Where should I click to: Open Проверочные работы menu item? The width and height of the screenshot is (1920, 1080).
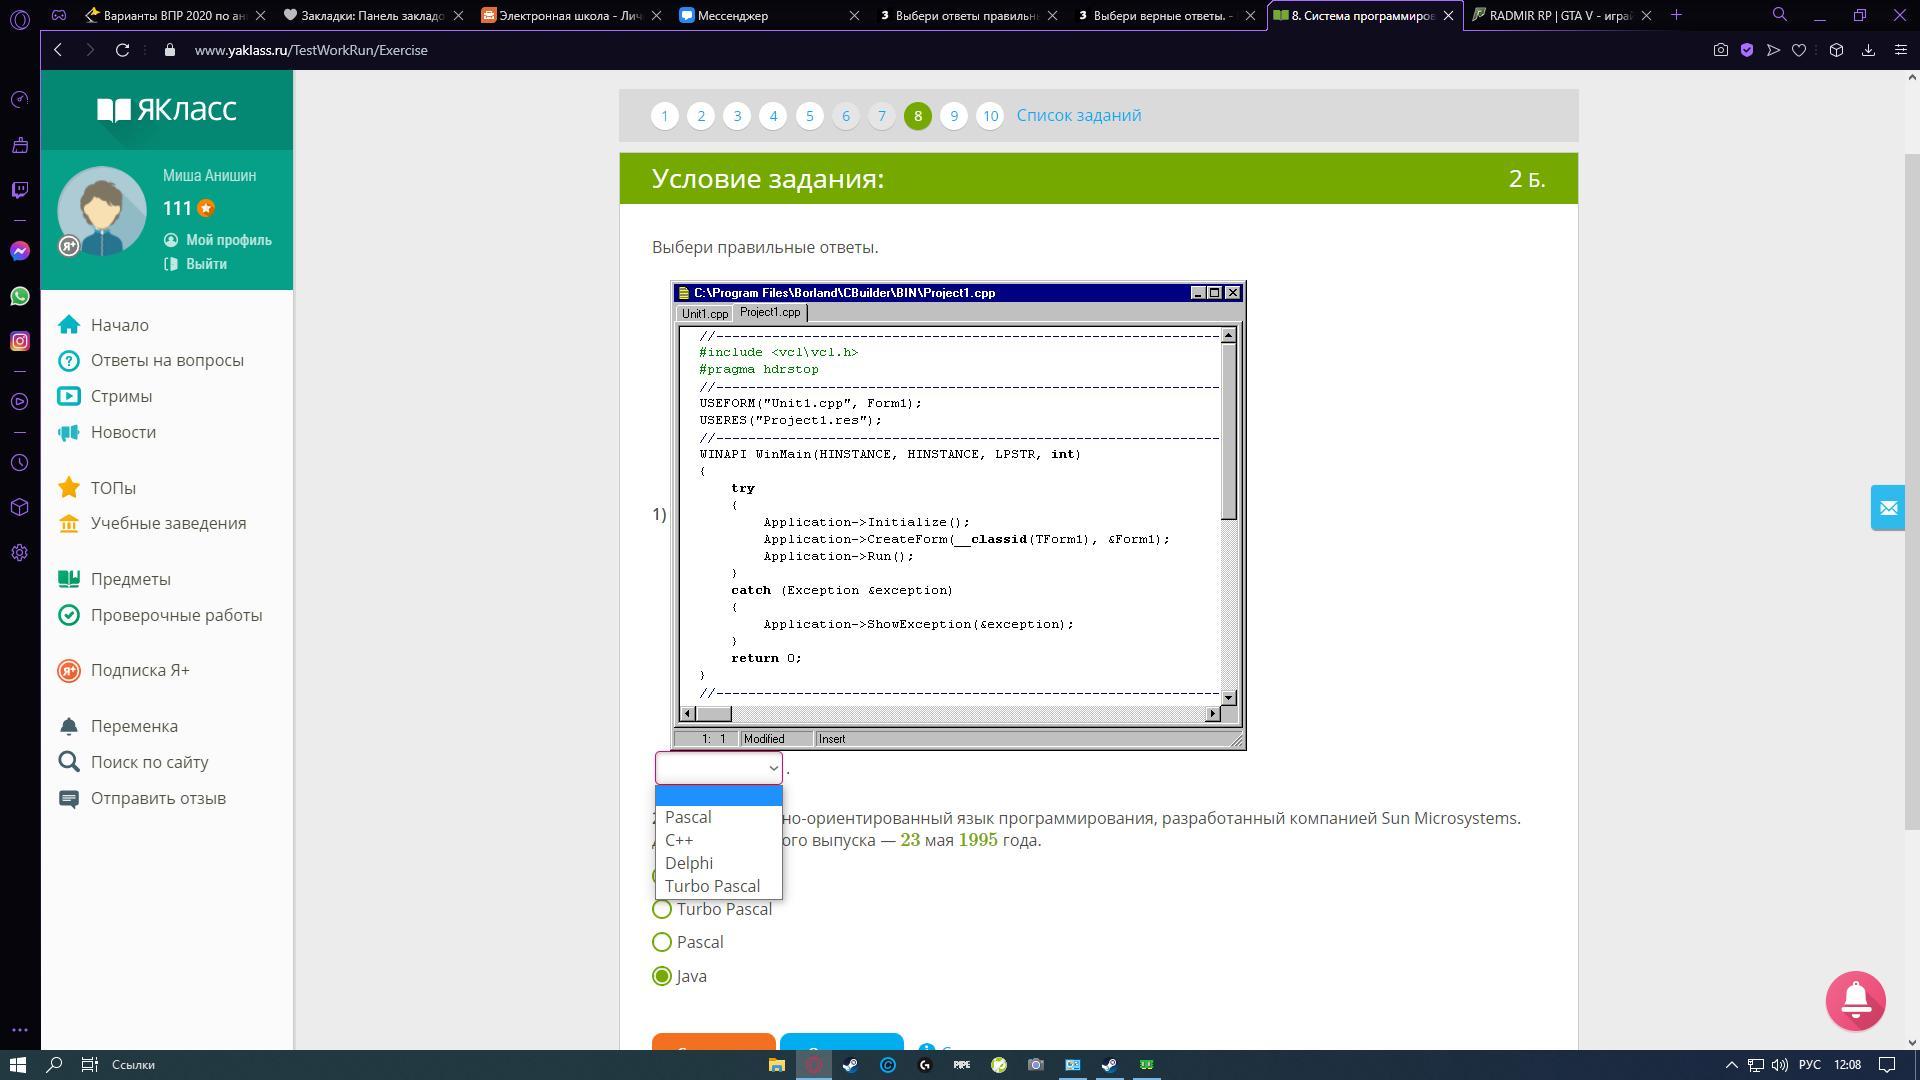click(176, 615)
